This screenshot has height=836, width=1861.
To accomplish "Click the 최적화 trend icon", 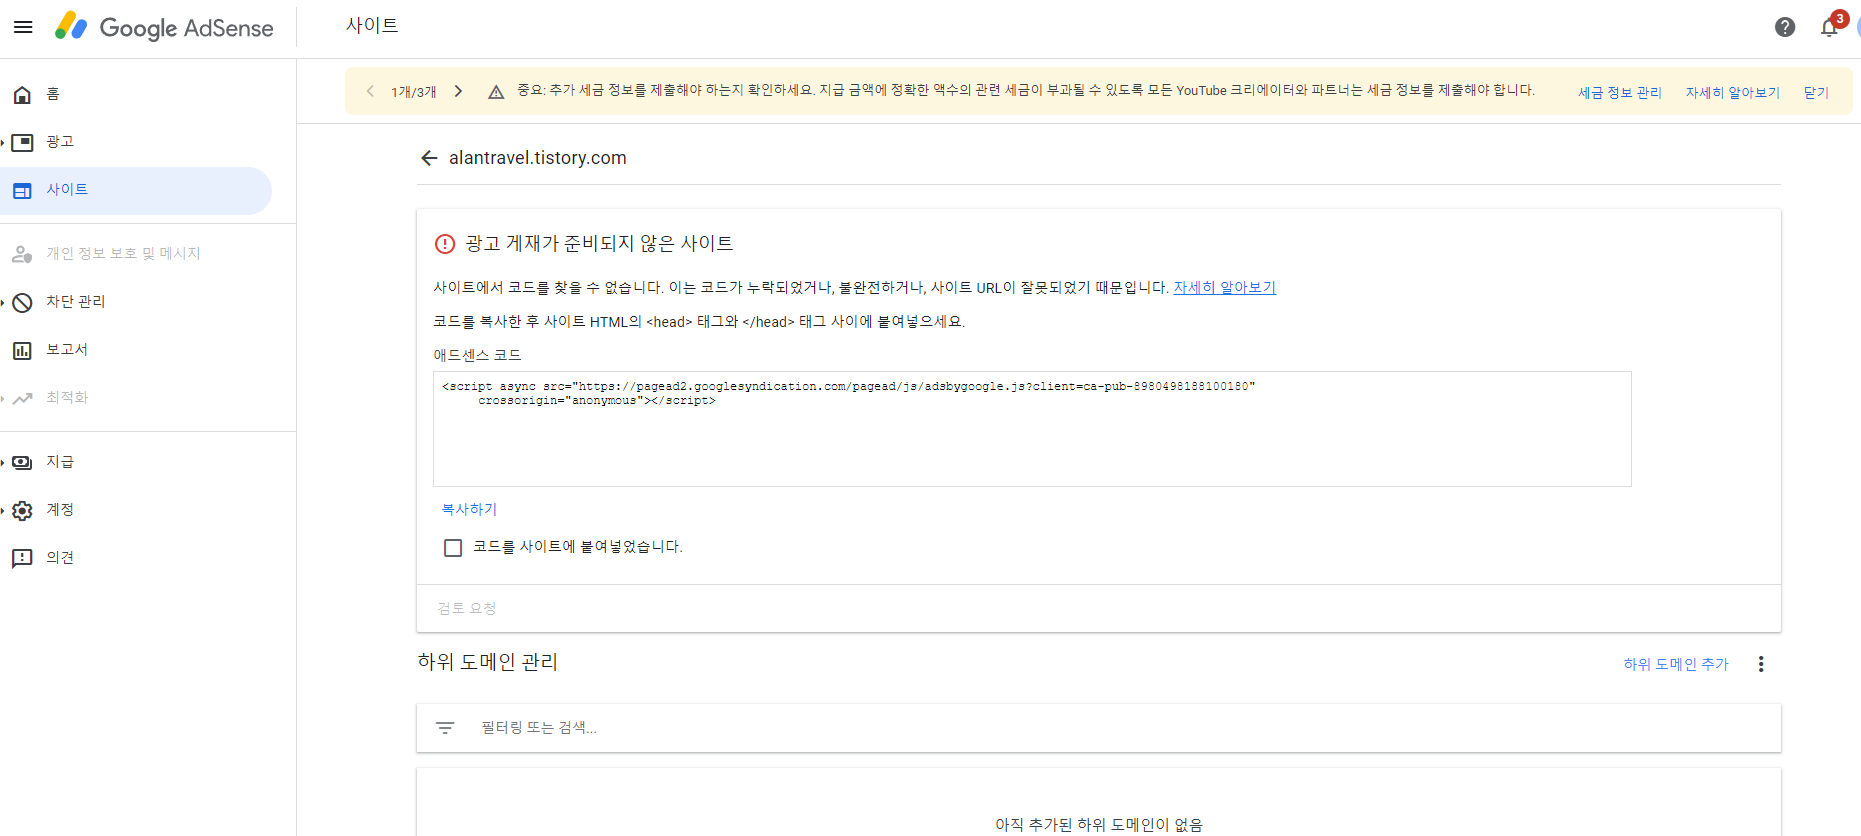I will pyautogui.click(x=22, y=399).
